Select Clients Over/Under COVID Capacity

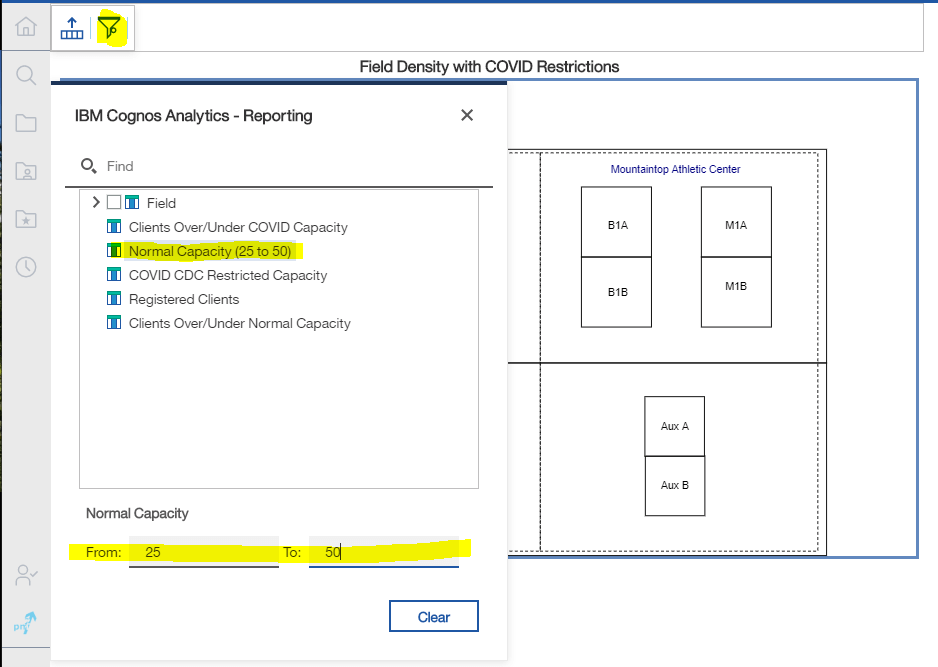coord(238,227)
